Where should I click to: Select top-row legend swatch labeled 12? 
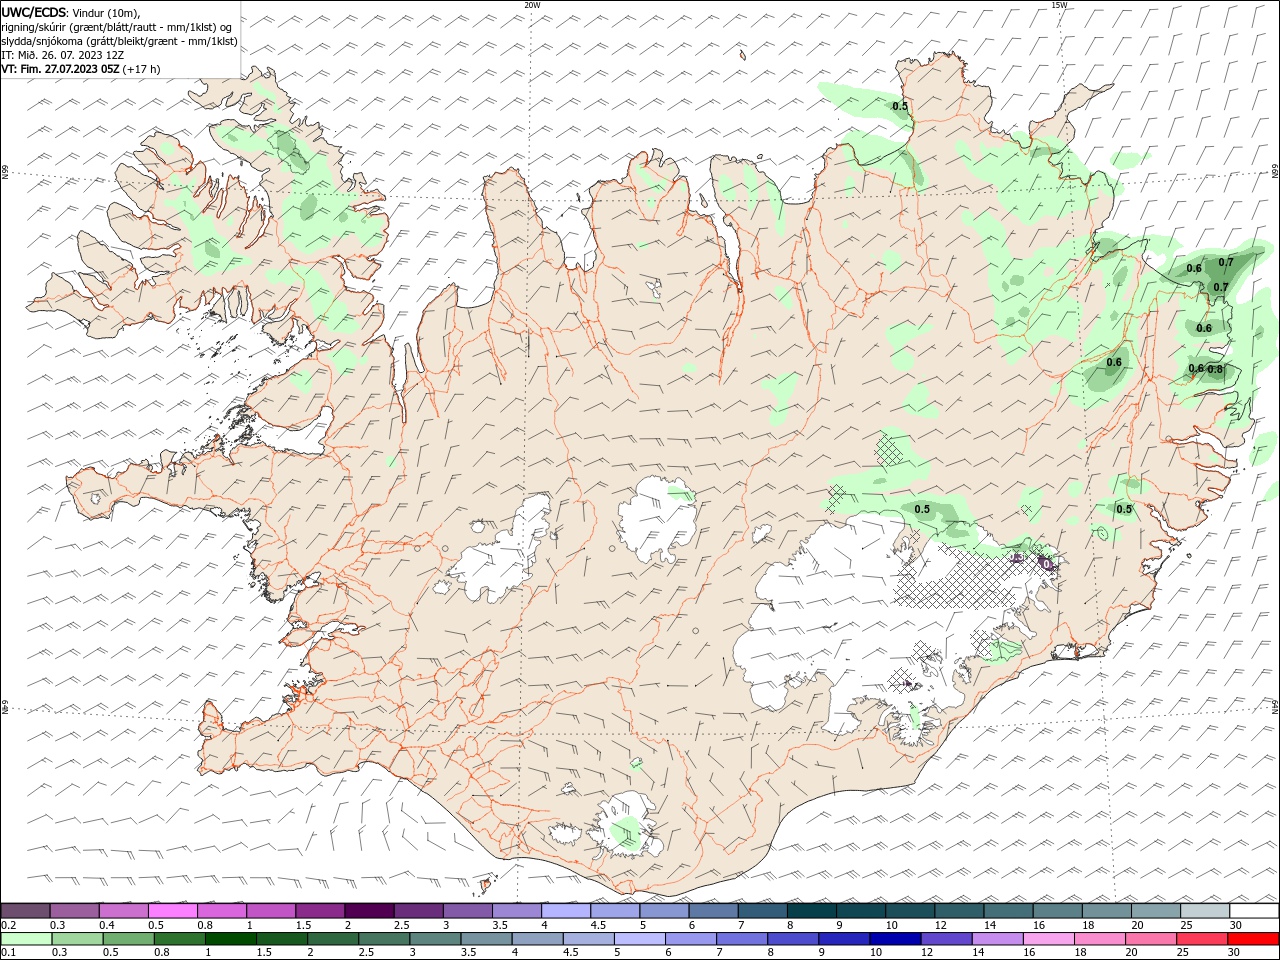958,911
